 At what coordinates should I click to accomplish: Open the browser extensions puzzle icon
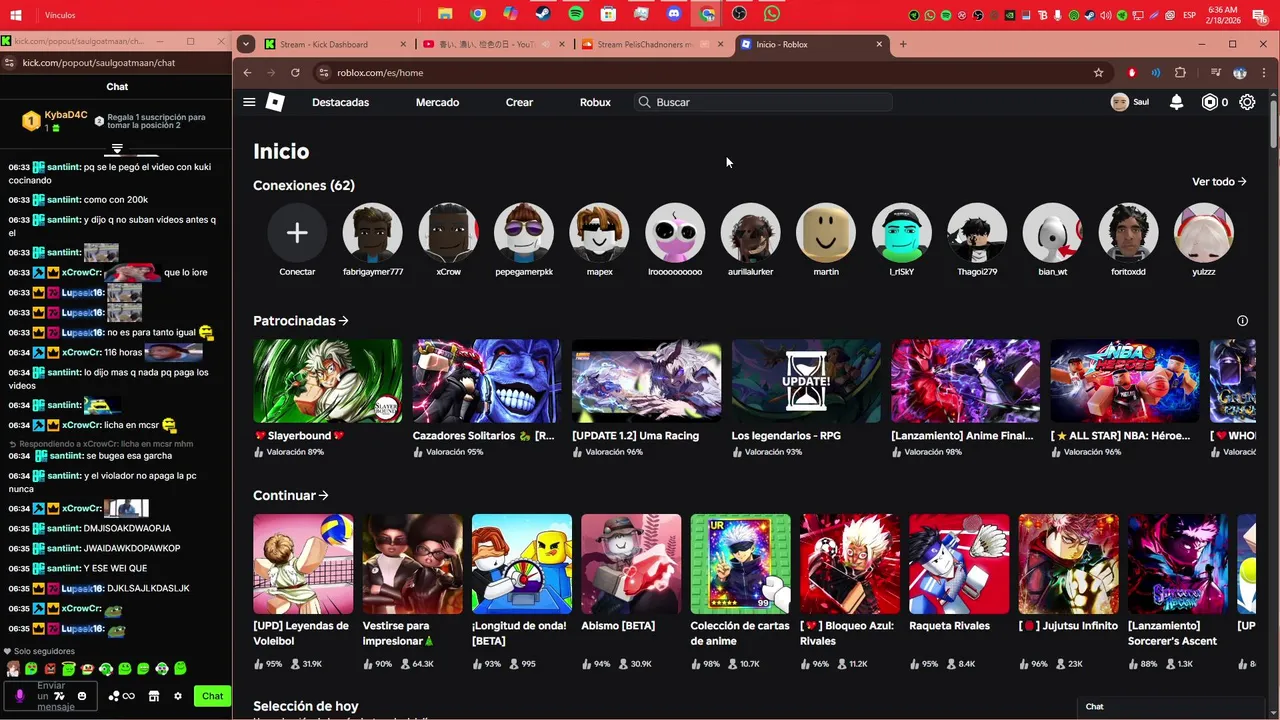pos(1180,73)
